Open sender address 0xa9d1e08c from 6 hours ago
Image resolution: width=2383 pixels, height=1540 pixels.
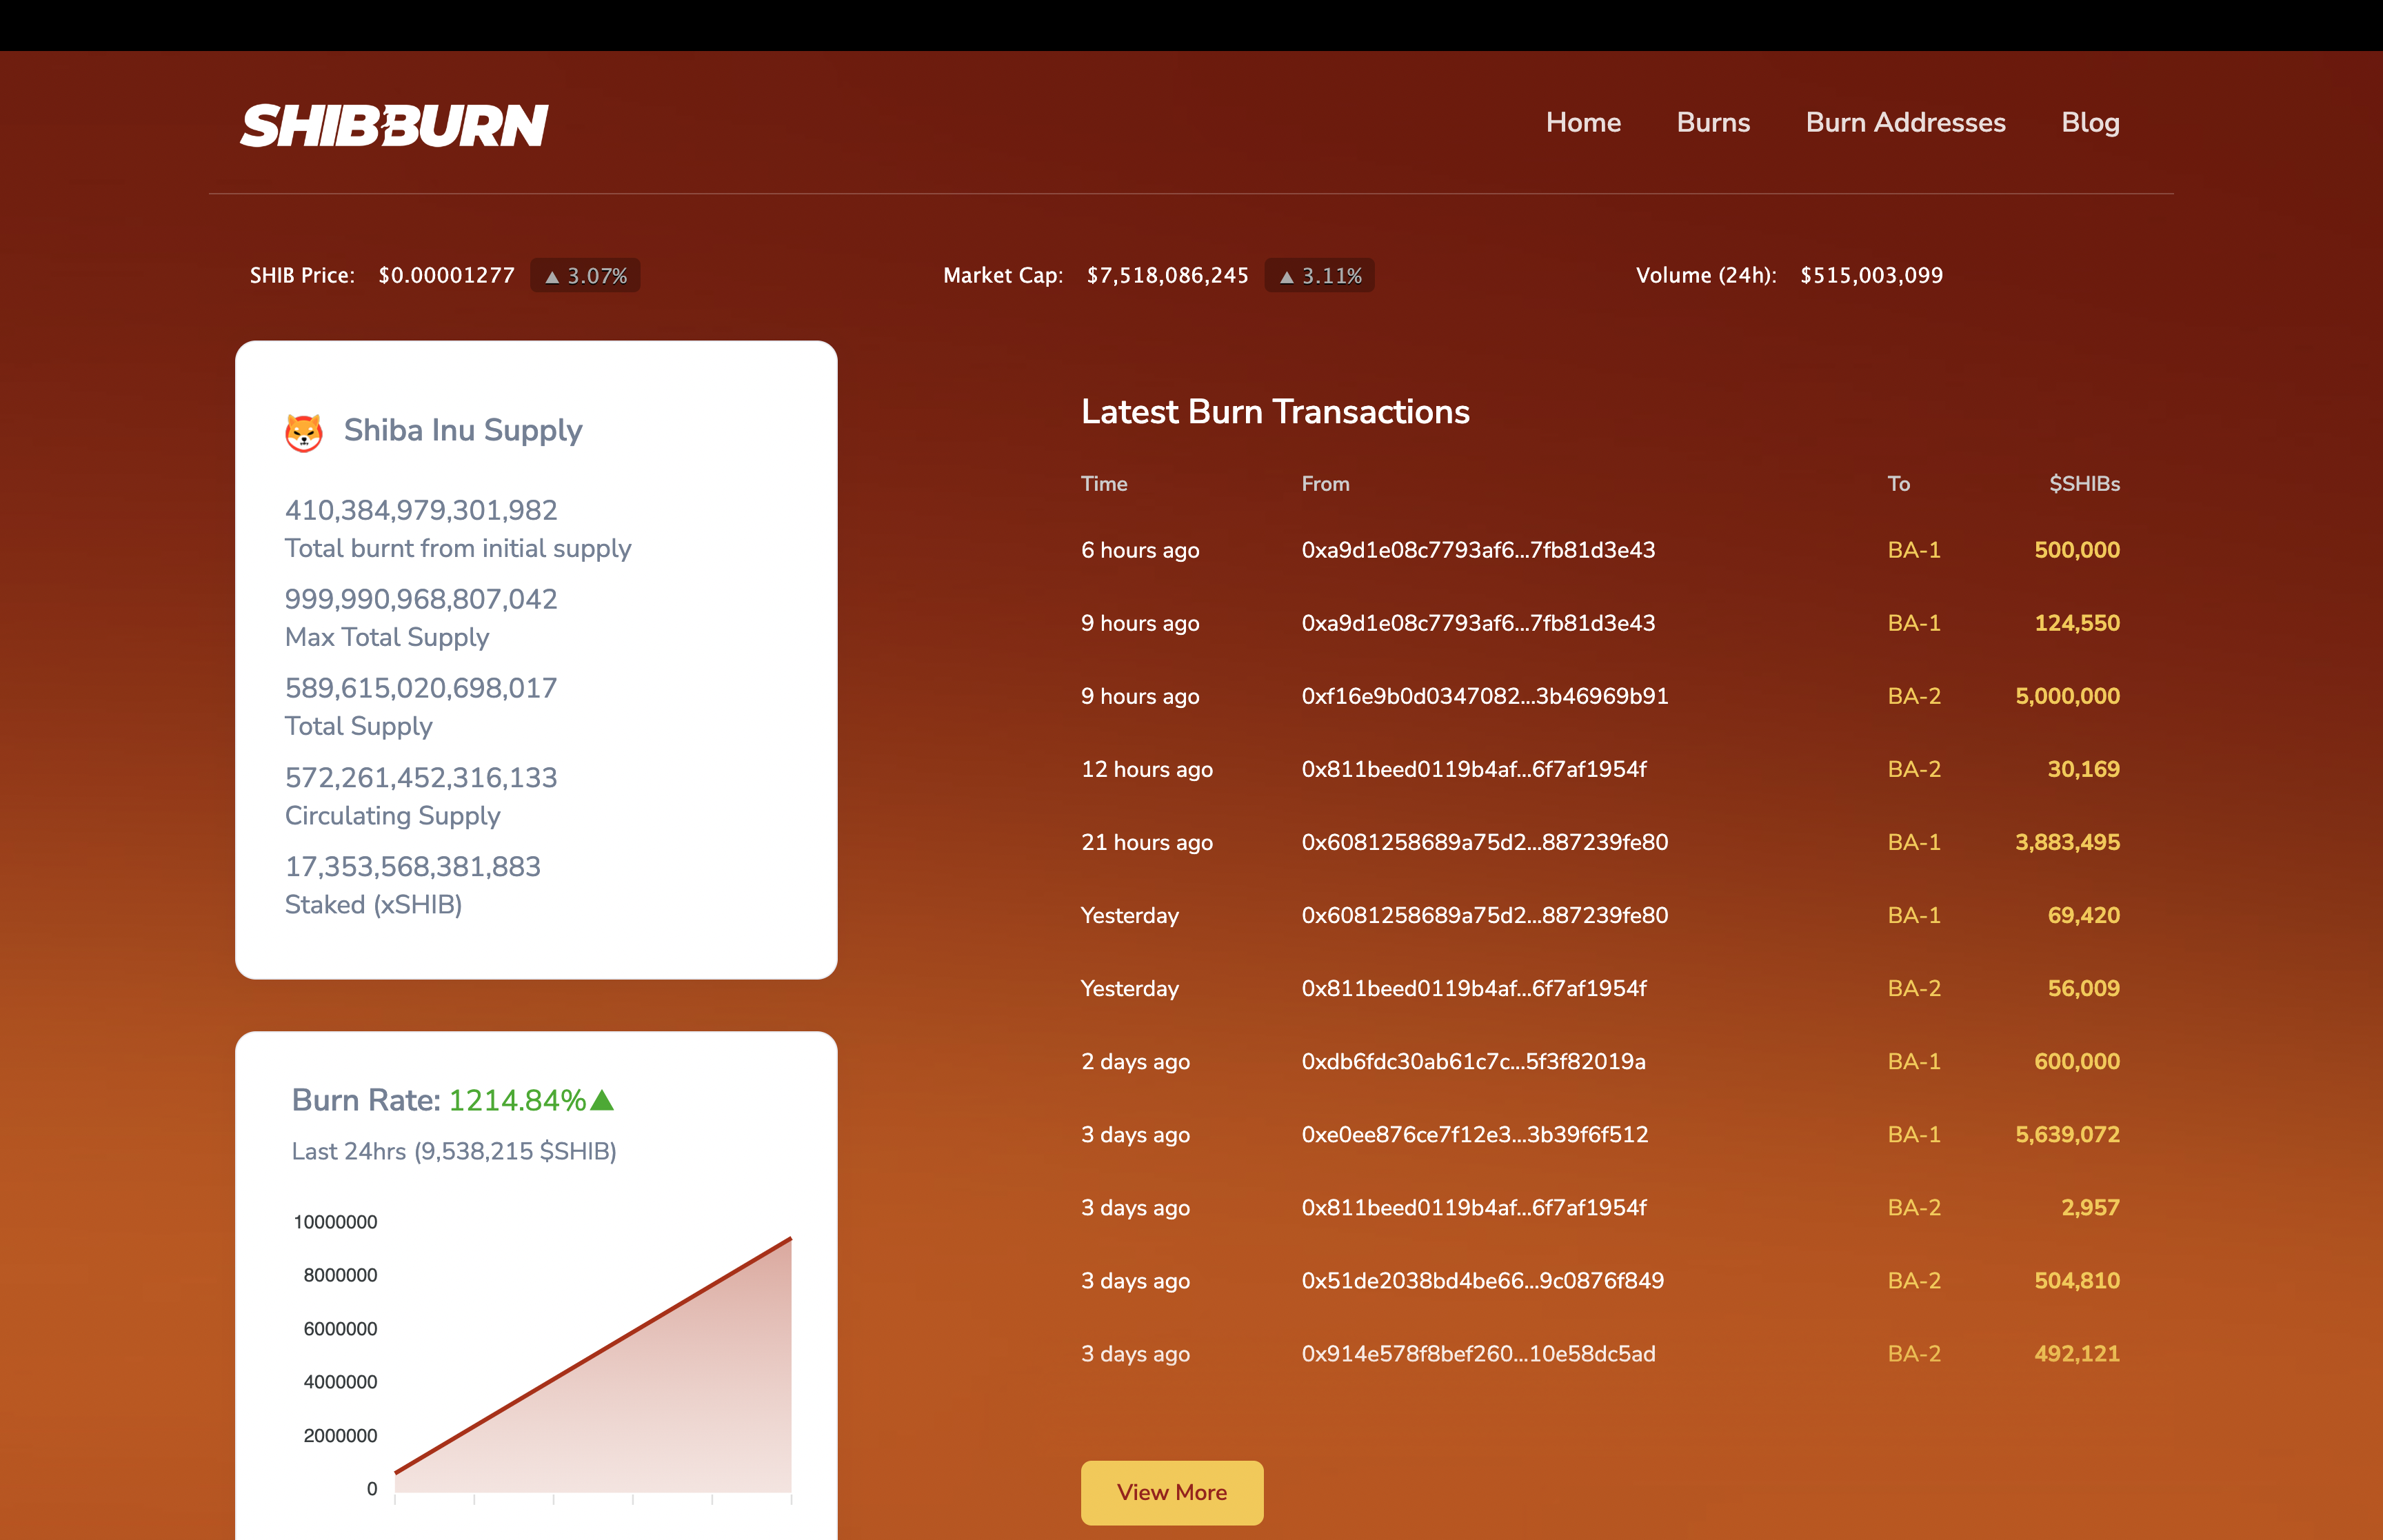(1478, 550)
